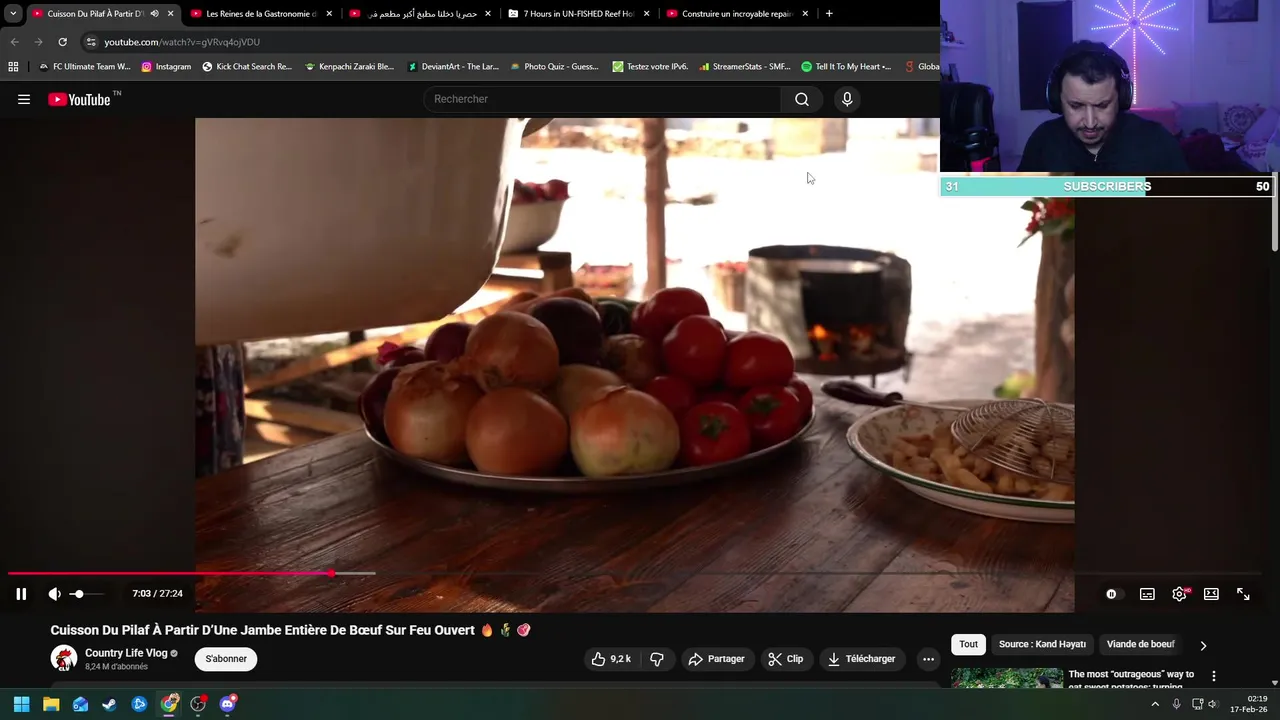
Task: Switch to the Arabic-titled YouTube tab
Action: 420,14
